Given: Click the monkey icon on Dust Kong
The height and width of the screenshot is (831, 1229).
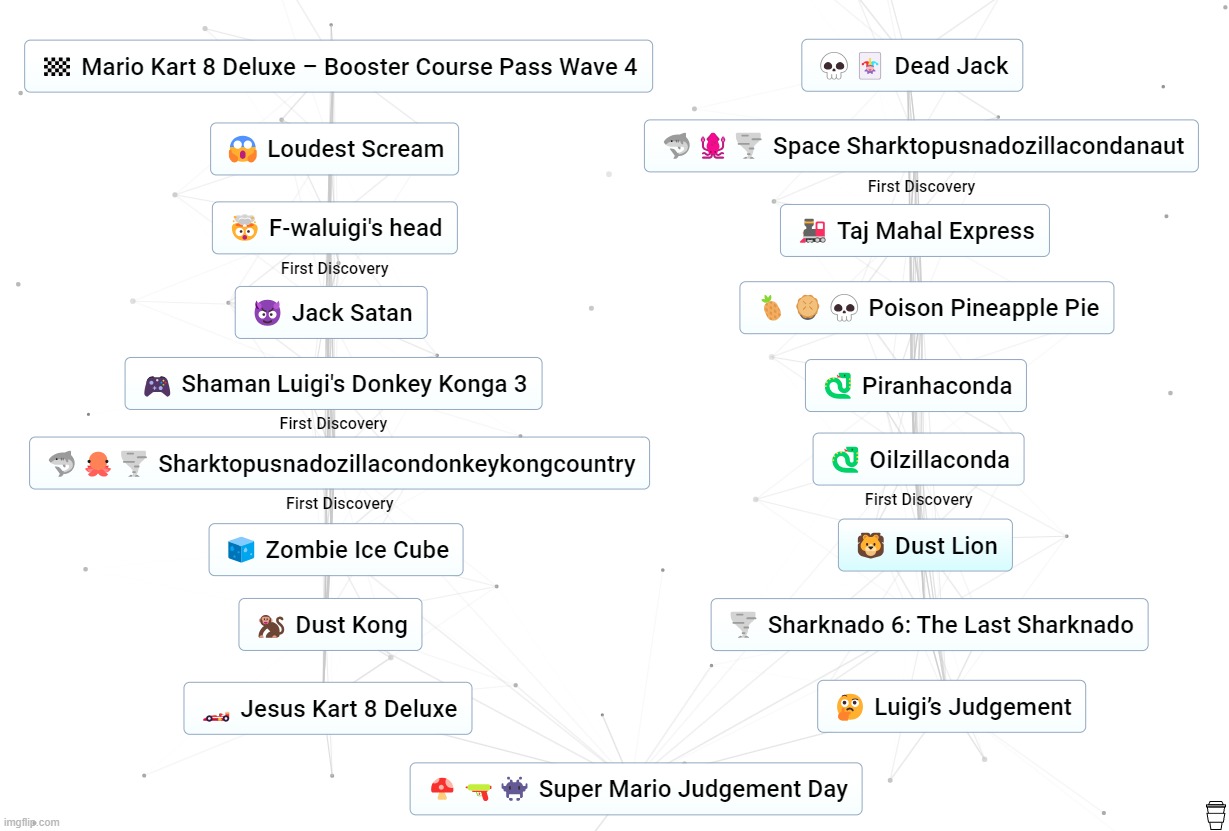Looking at the screenshot, I should (x=270, y=626).
